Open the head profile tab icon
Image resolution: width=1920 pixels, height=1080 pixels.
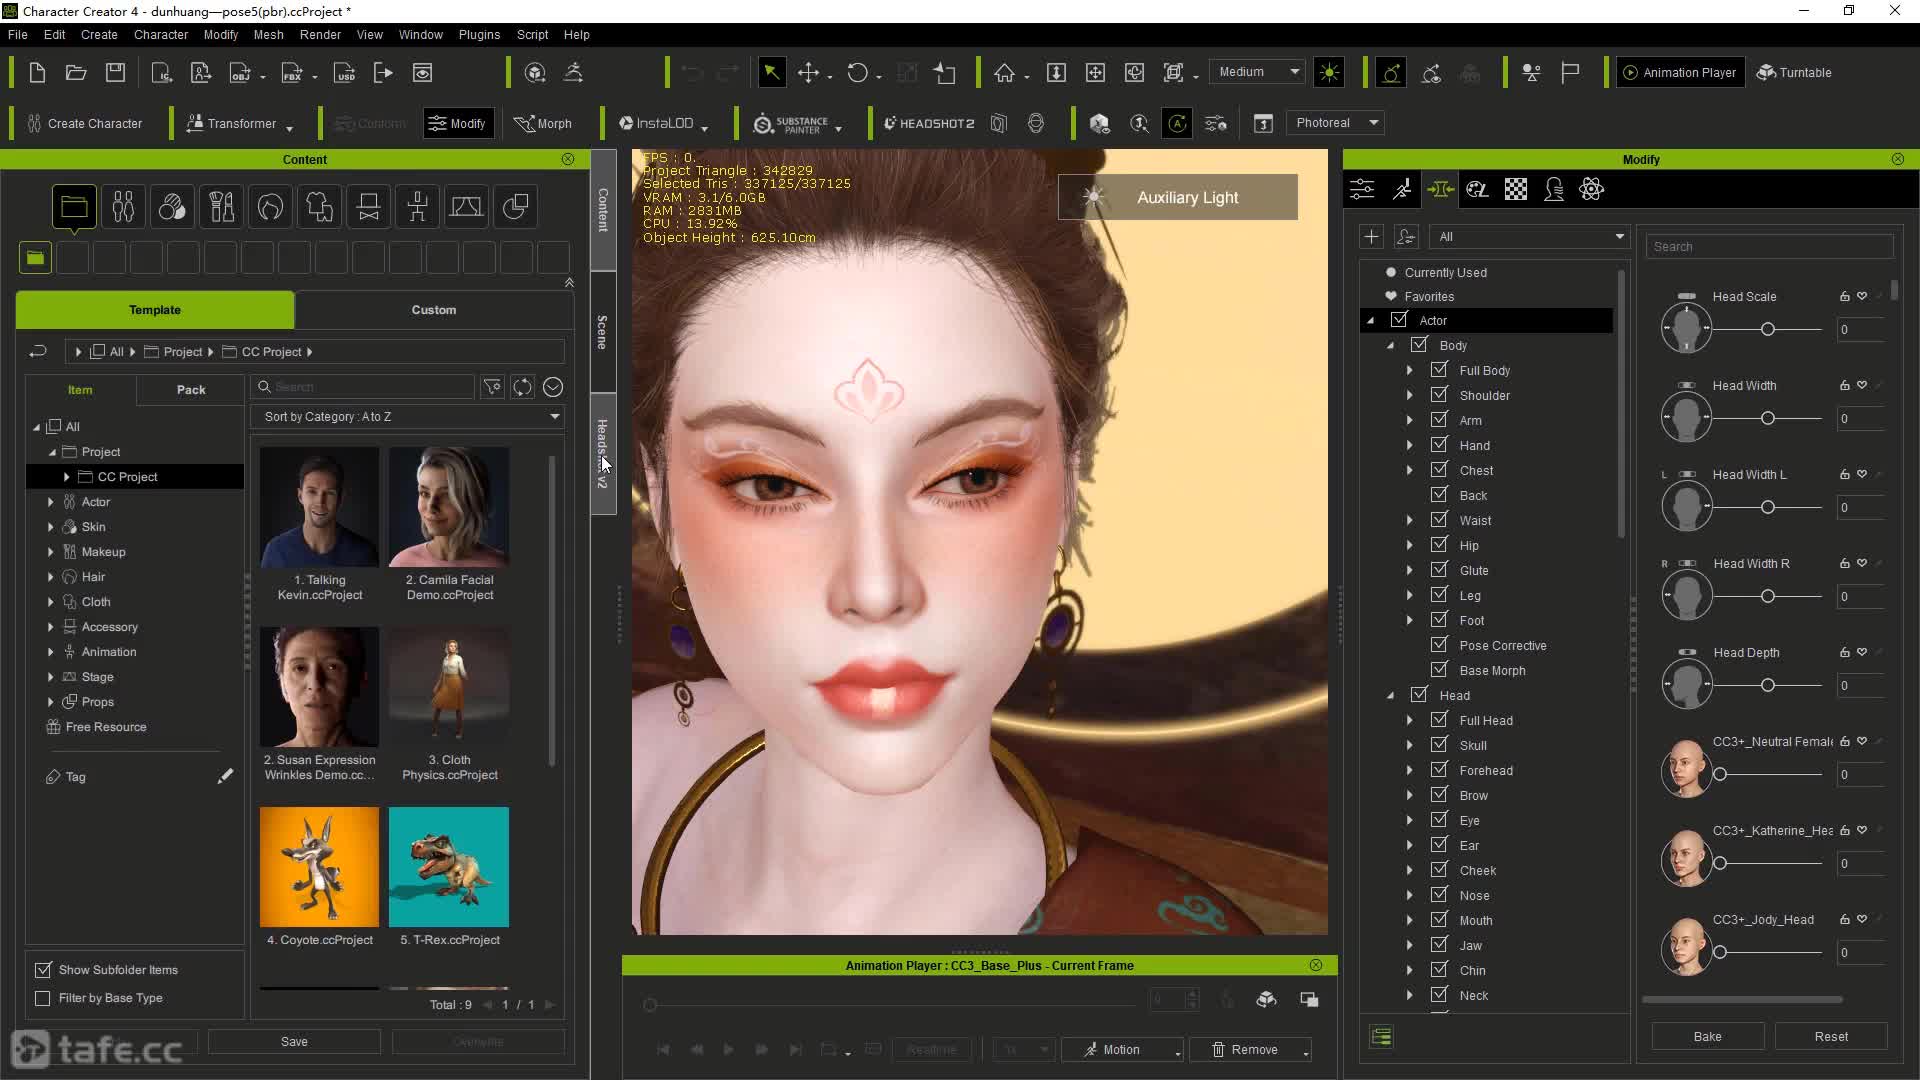[x=1554, y=189]
